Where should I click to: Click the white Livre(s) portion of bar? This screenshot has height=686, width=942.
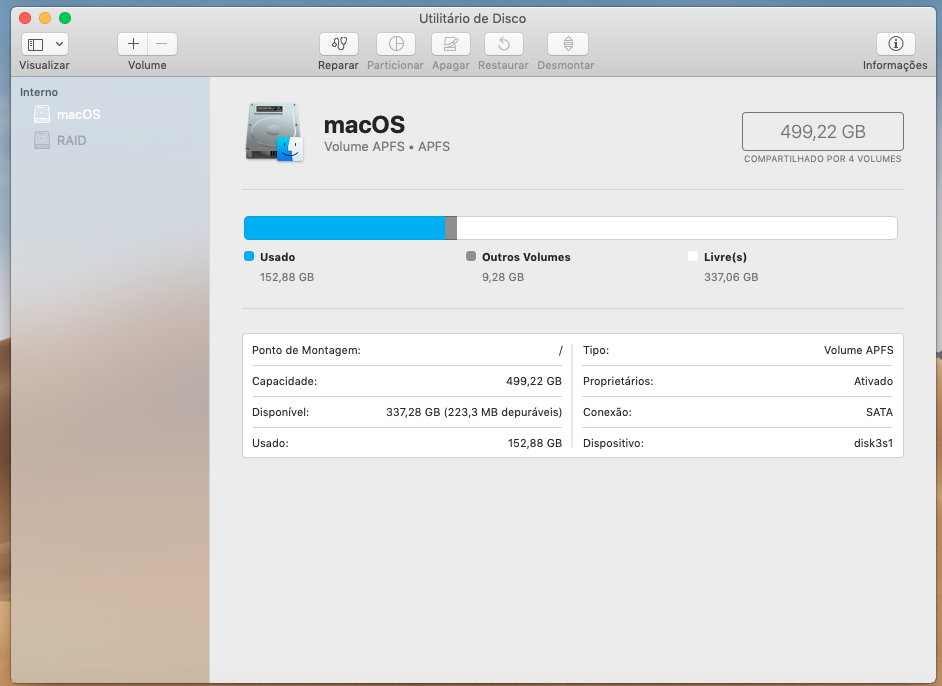676,228
